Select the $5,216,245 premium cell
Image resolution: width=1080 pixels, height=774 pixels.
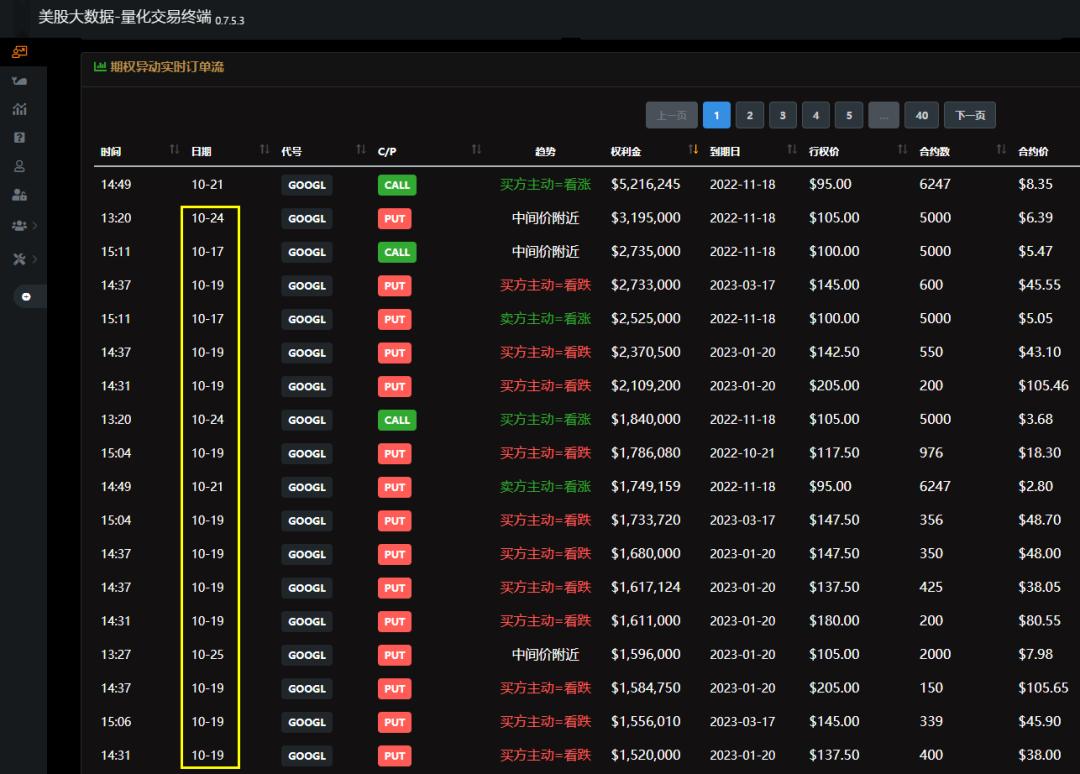(x=645, y=185)
